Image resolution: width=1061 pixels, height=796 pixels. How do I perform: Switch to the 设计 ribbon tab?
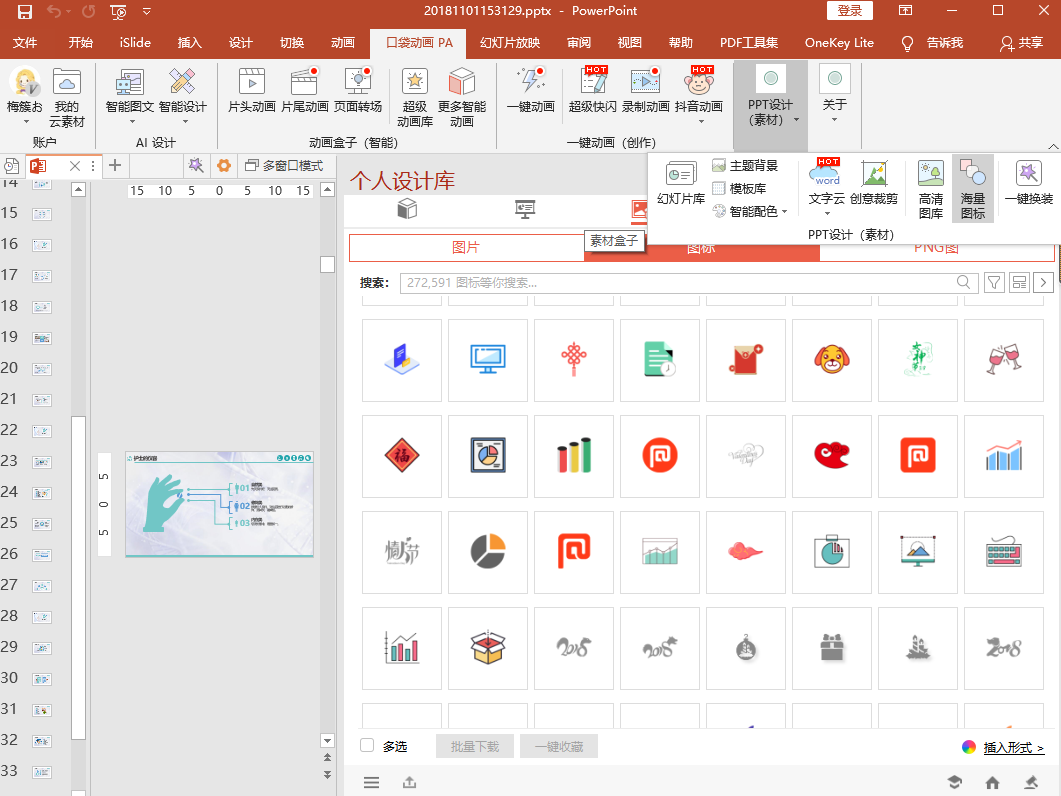[240, 43]
